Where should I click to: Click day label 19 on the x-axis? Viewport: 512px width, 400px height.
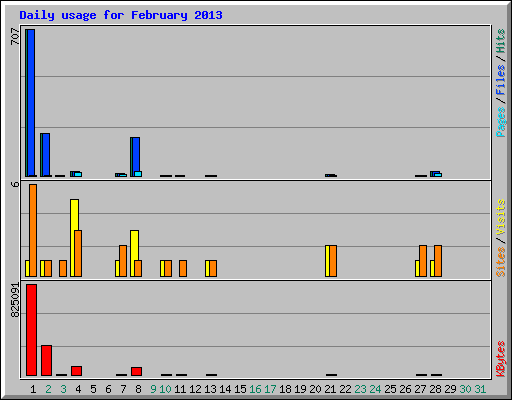[300, 389]
